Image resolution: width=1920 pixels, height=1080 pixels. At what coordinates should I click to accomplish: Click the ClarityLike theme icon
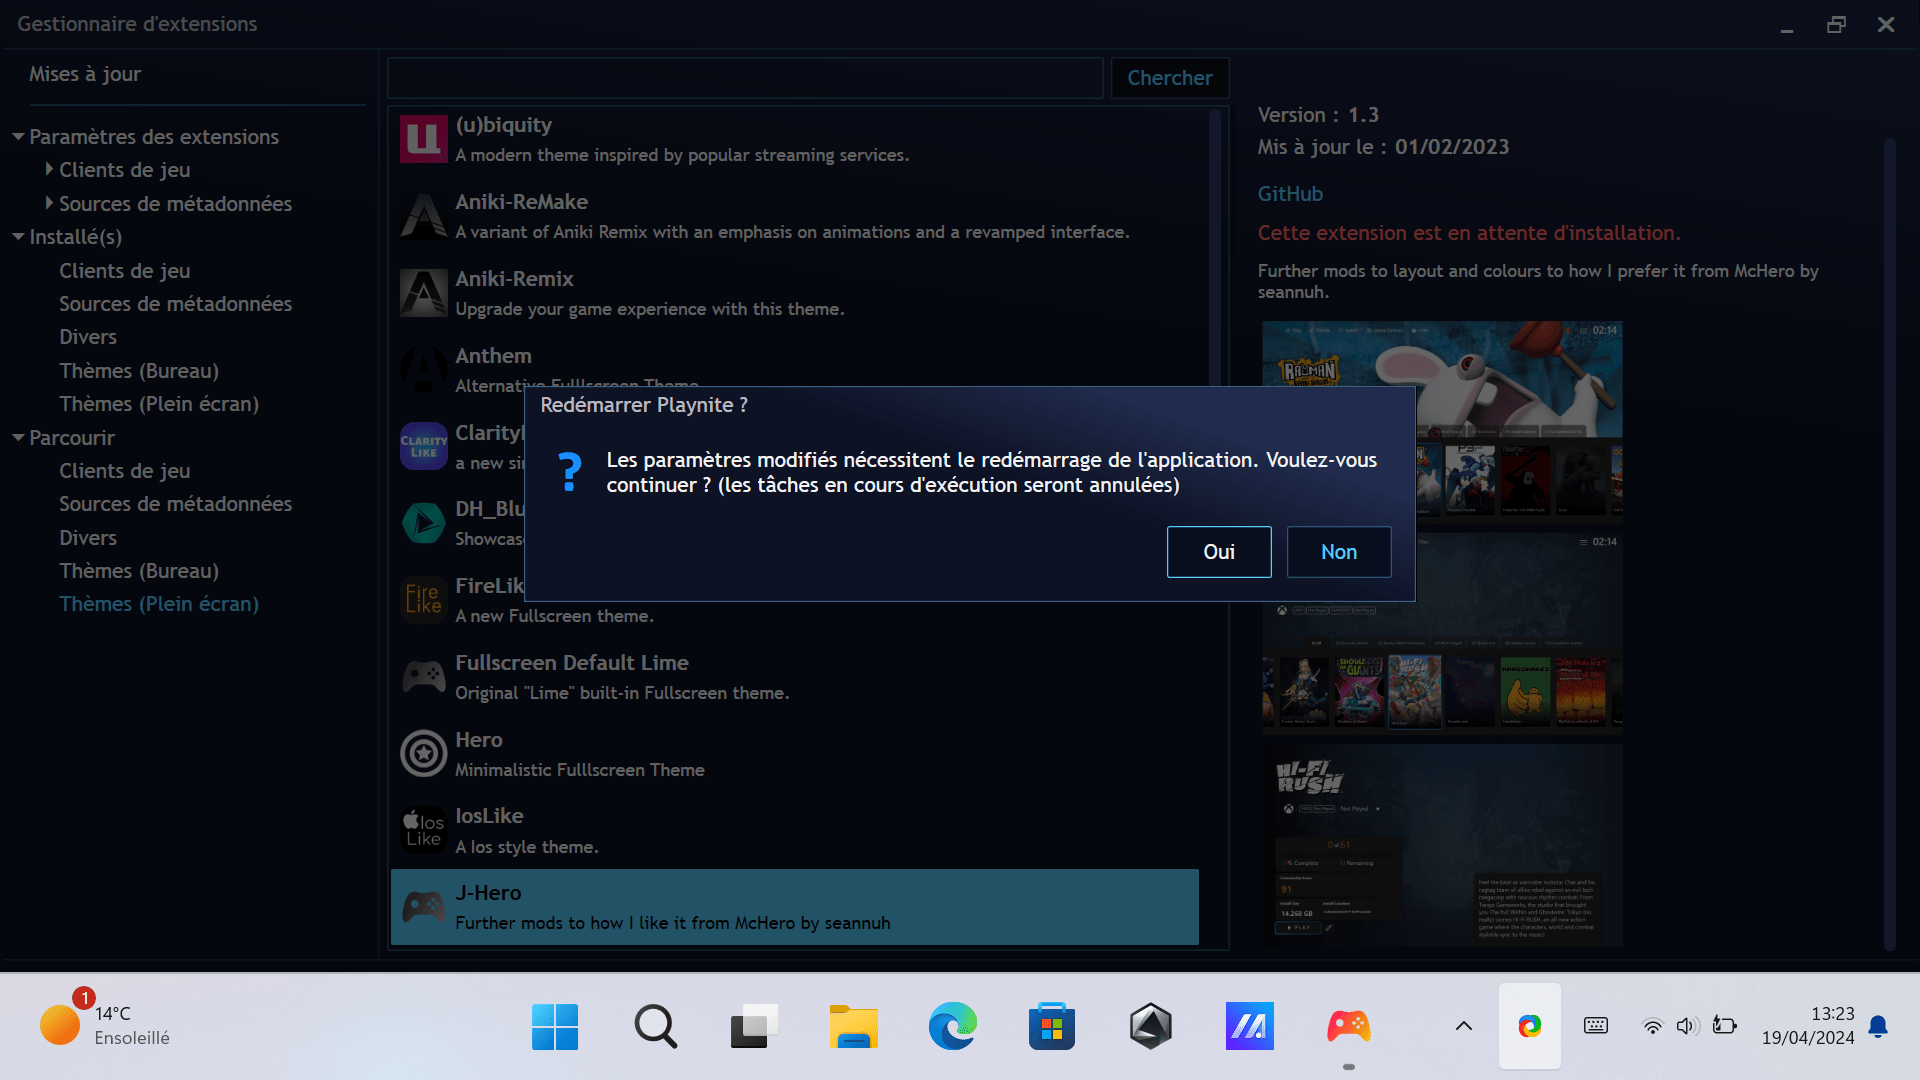[x=424, y=446]
